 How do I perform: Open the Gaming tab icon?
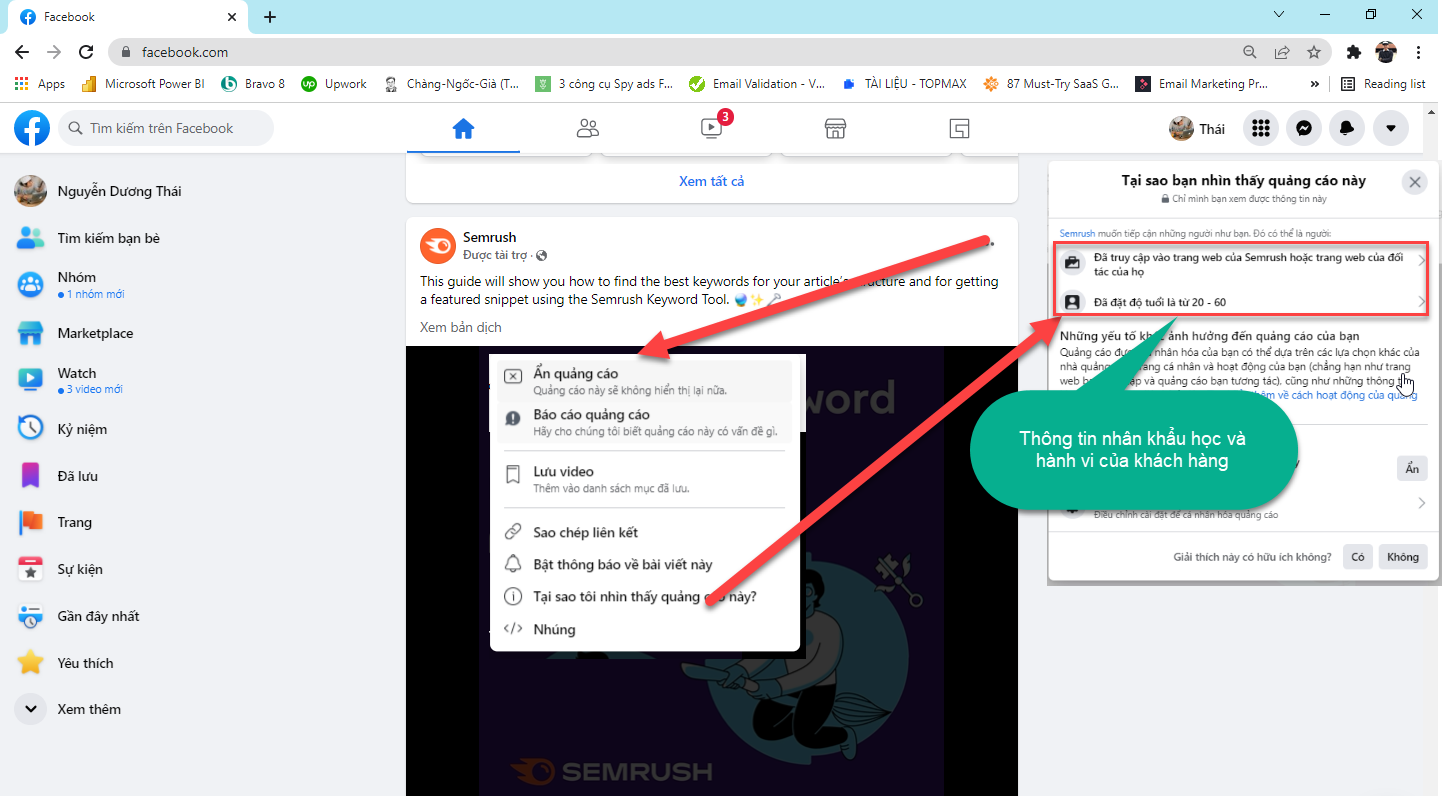point(959,128)
